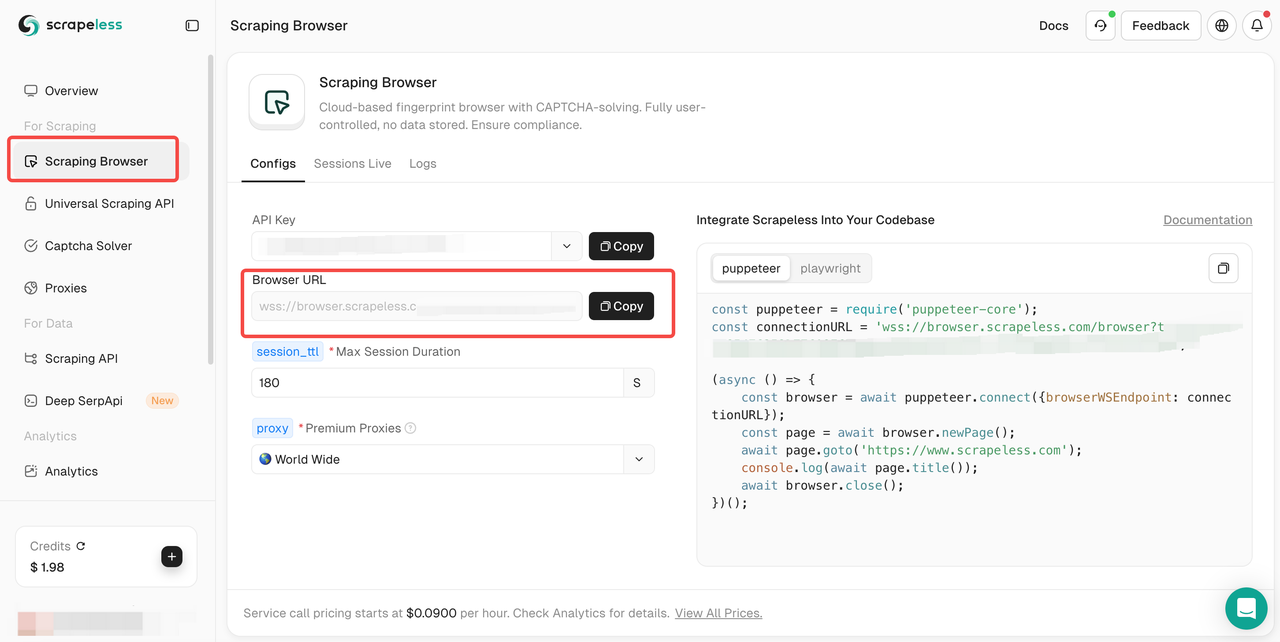
Task: Click the Universal Scraping API lock icon
Action: pos(31,203)
